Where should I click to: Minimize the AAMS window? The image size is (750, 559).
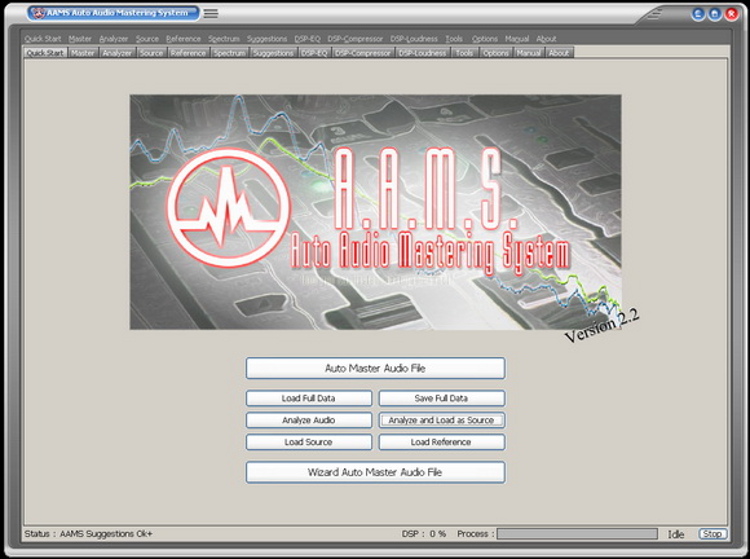(698, 14)
